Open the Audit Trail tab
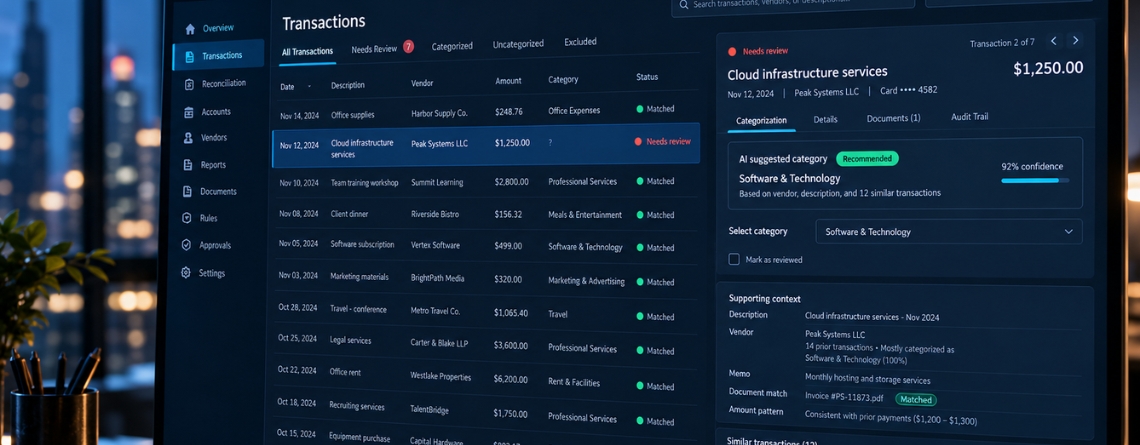The image size is (1140, 445). (969, 116)
